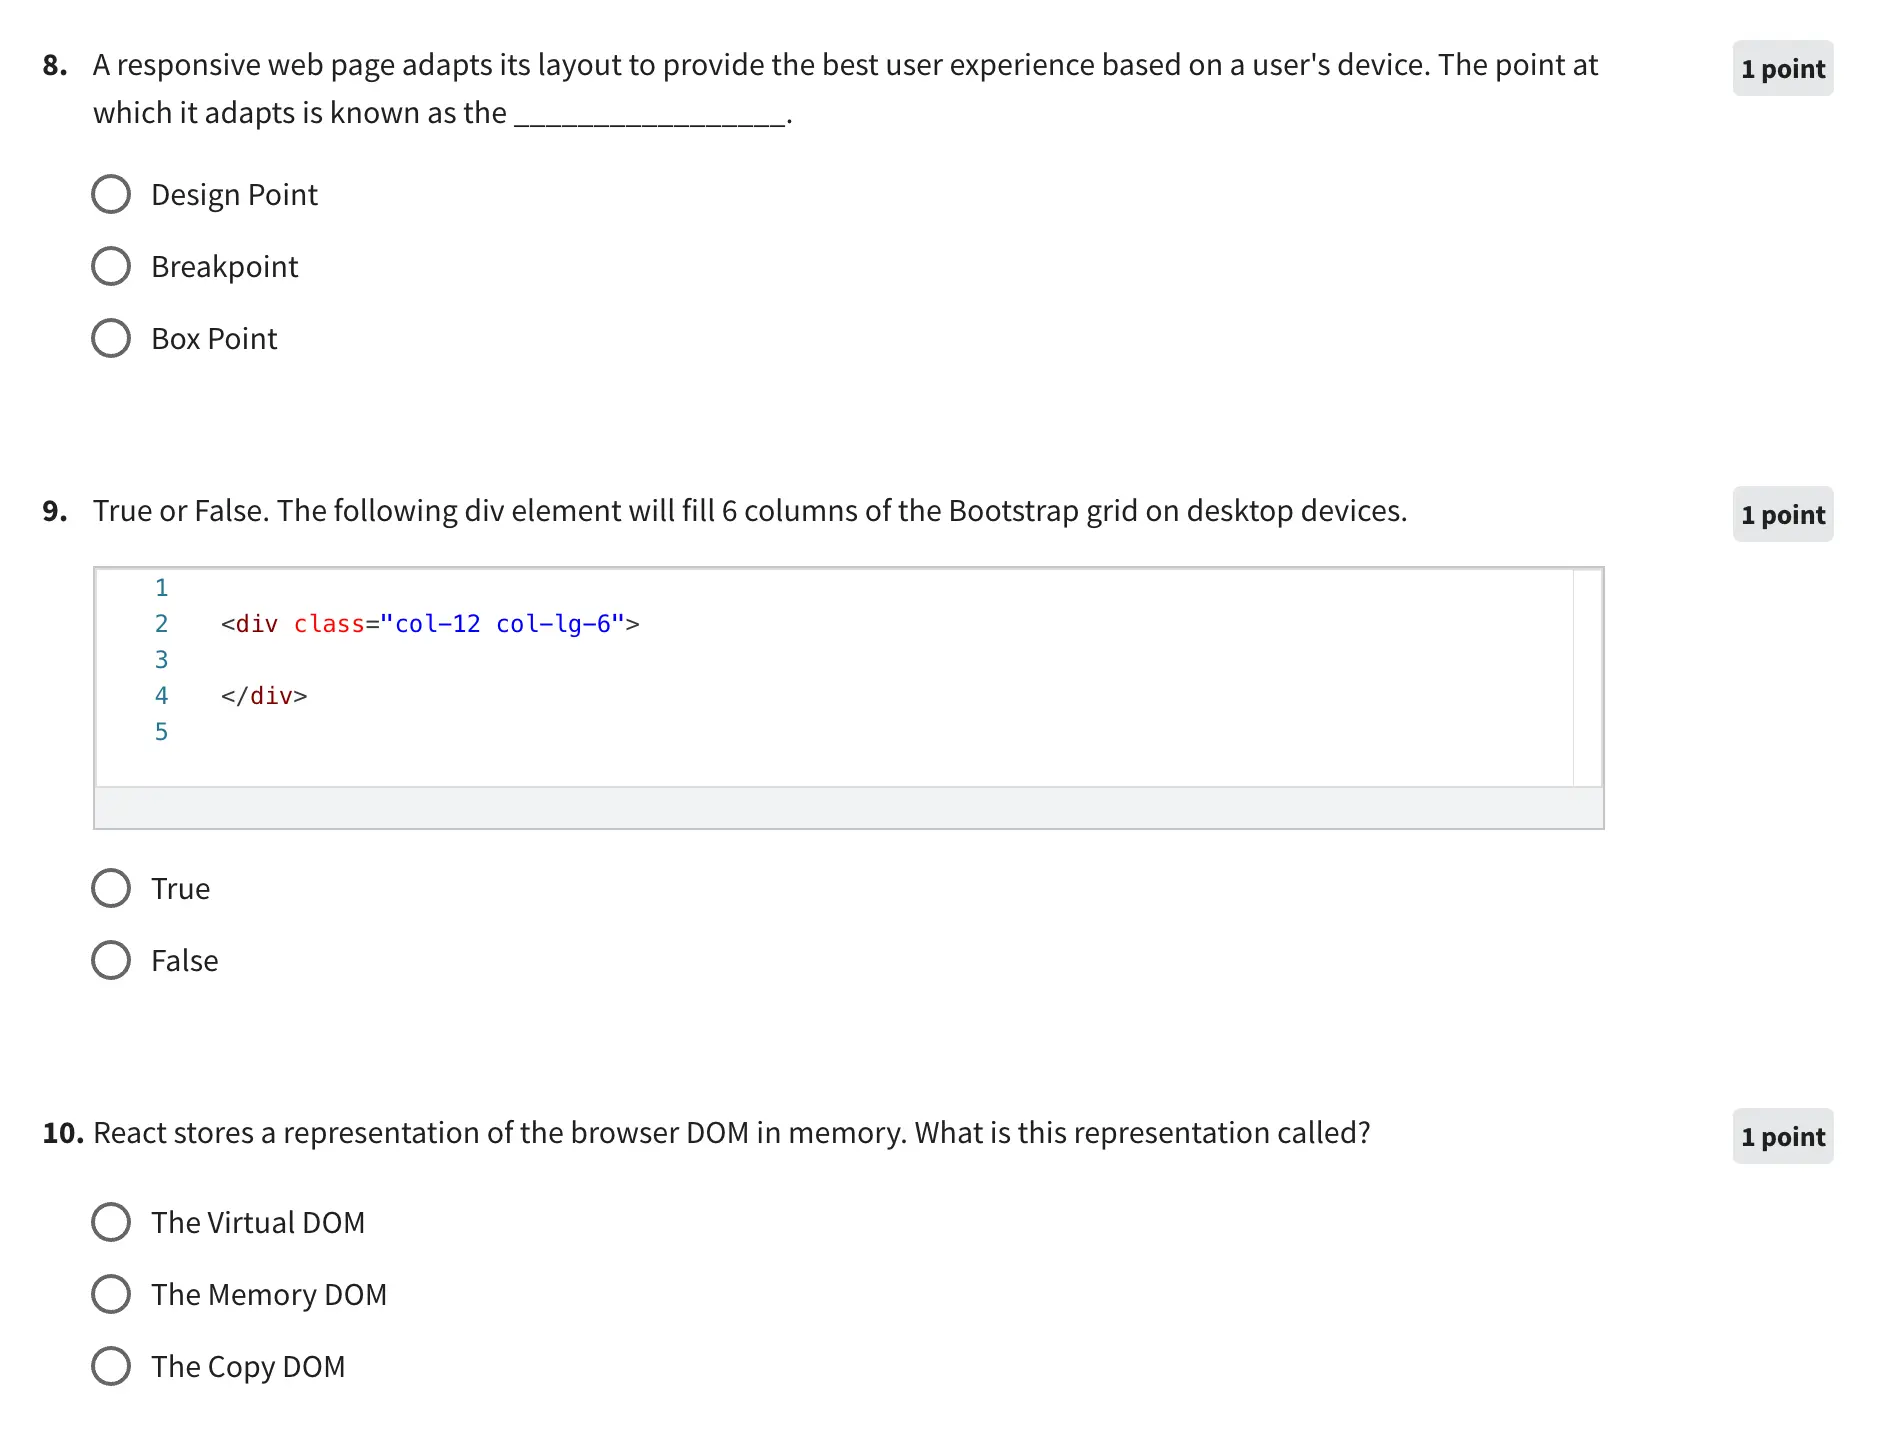Click line number 5 in the code gutter
Viewport: 1890px width, 1430px height.
coord(161,732)
